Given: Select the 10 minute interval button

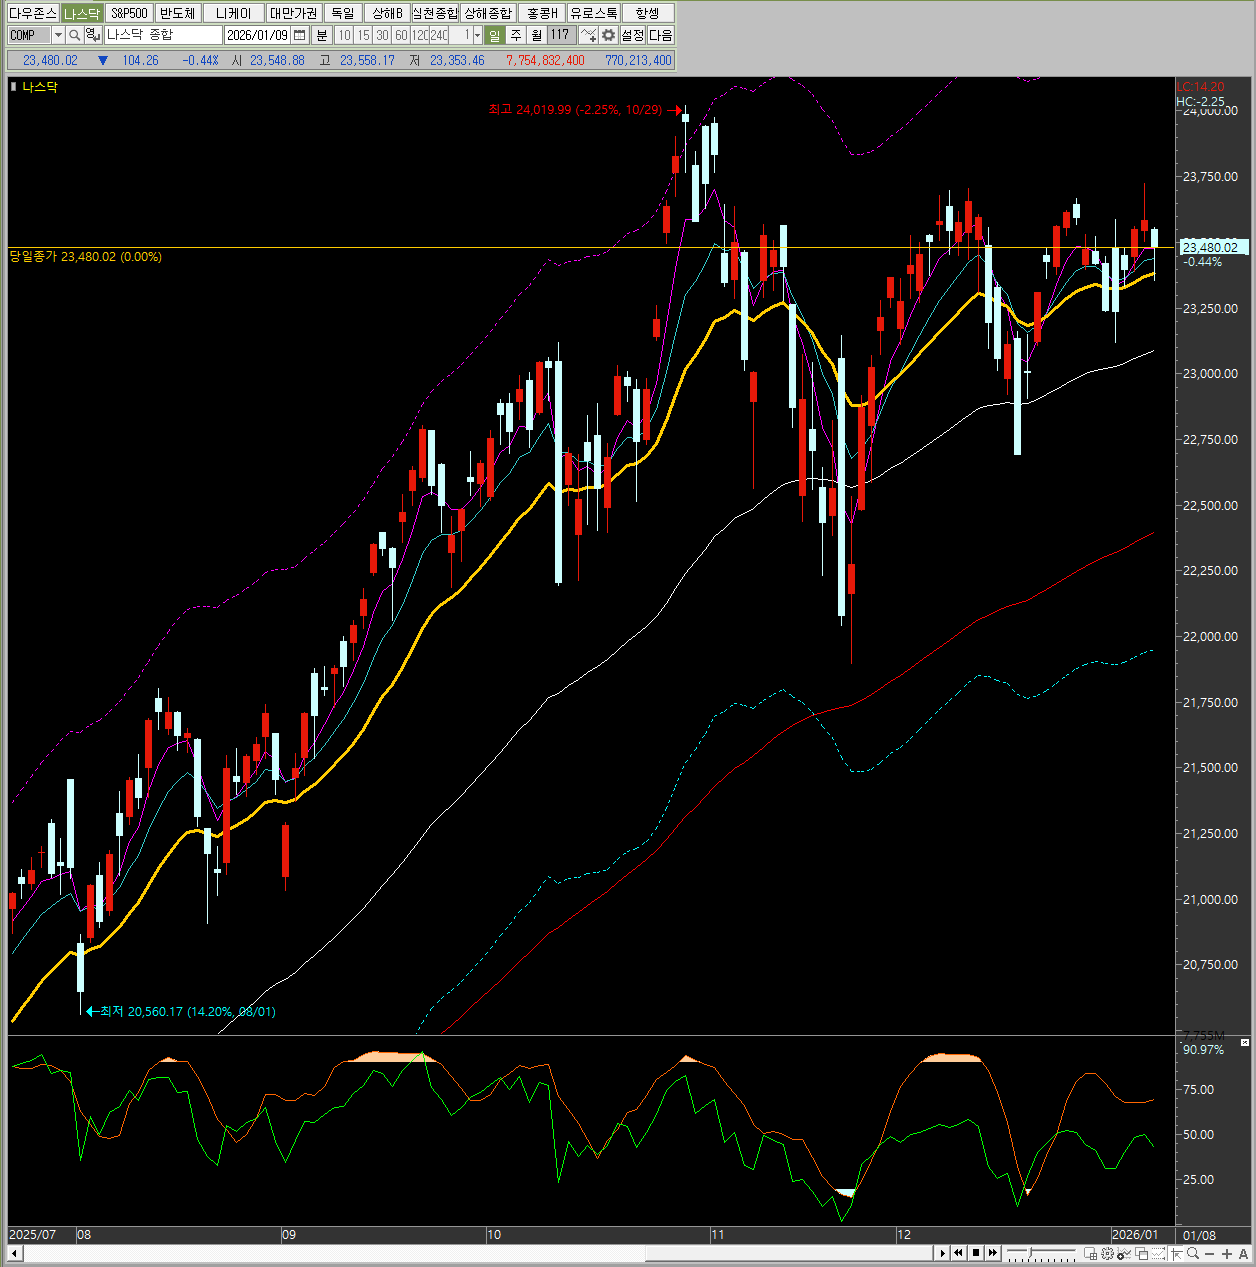Looking at the screenshot, I should pyautogui.click(x=344, y=35).
